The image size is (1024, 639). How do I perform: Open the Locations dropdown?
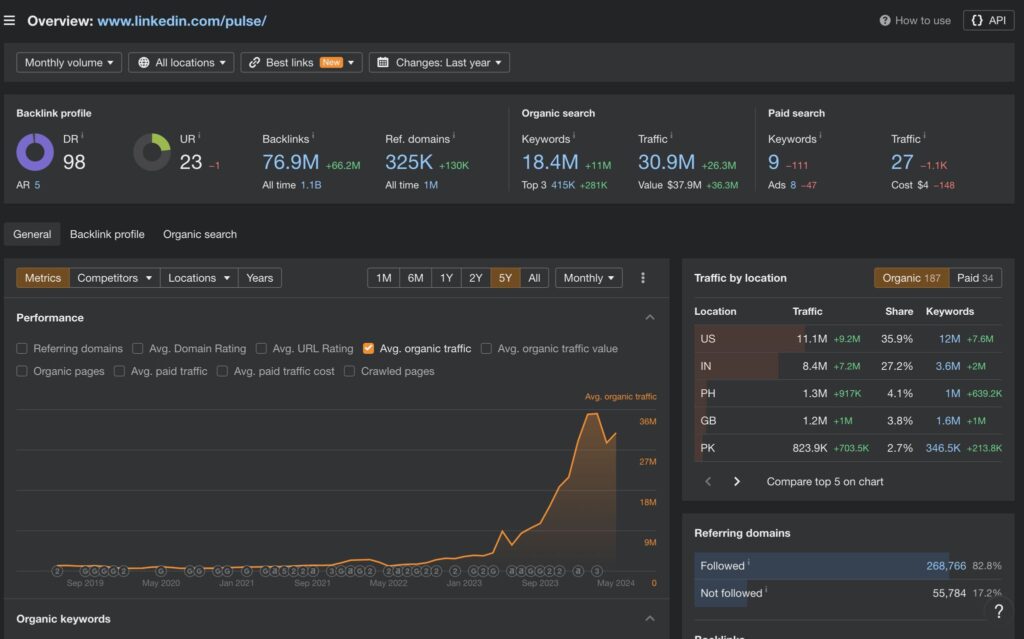tap(199, 278)
